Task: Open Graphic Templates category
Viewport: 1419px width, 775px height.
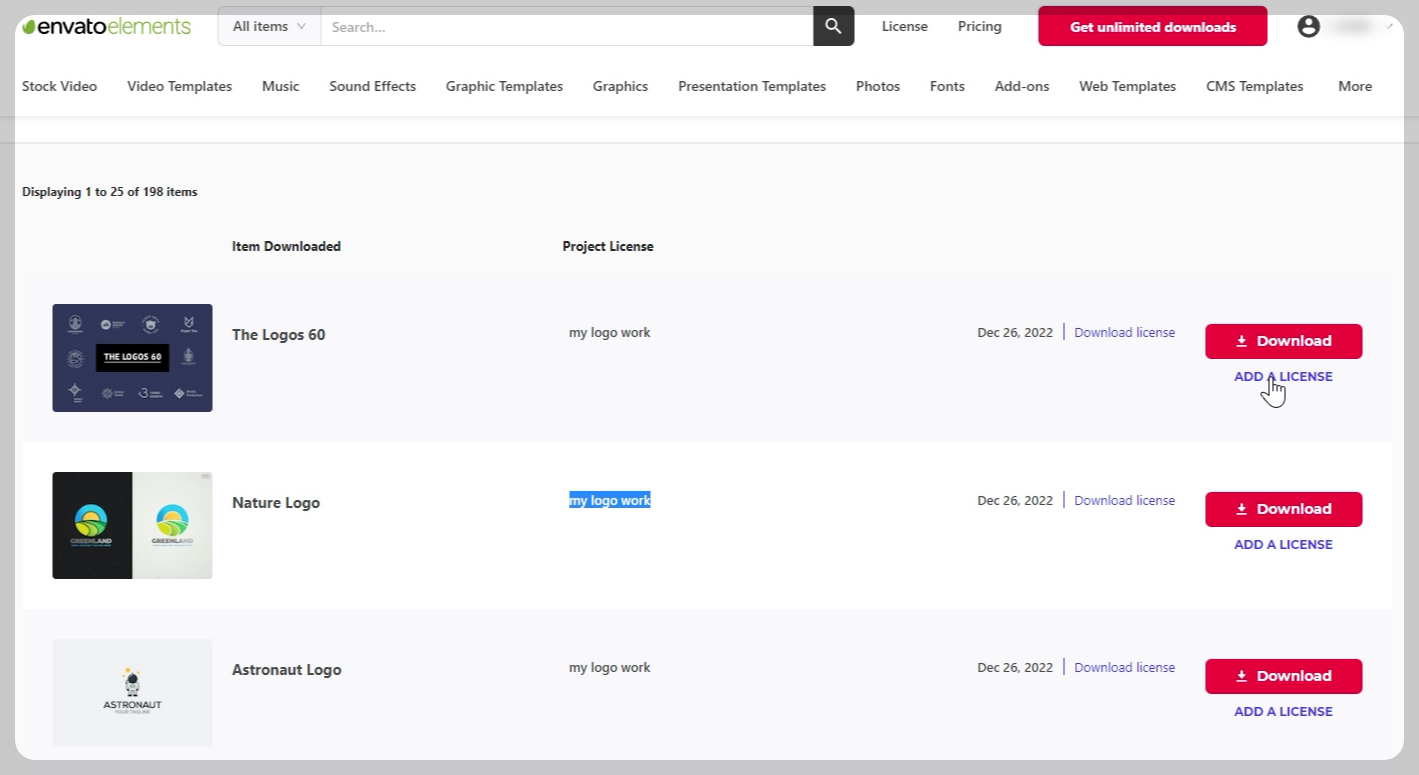Action: click(x=505, y=86)
